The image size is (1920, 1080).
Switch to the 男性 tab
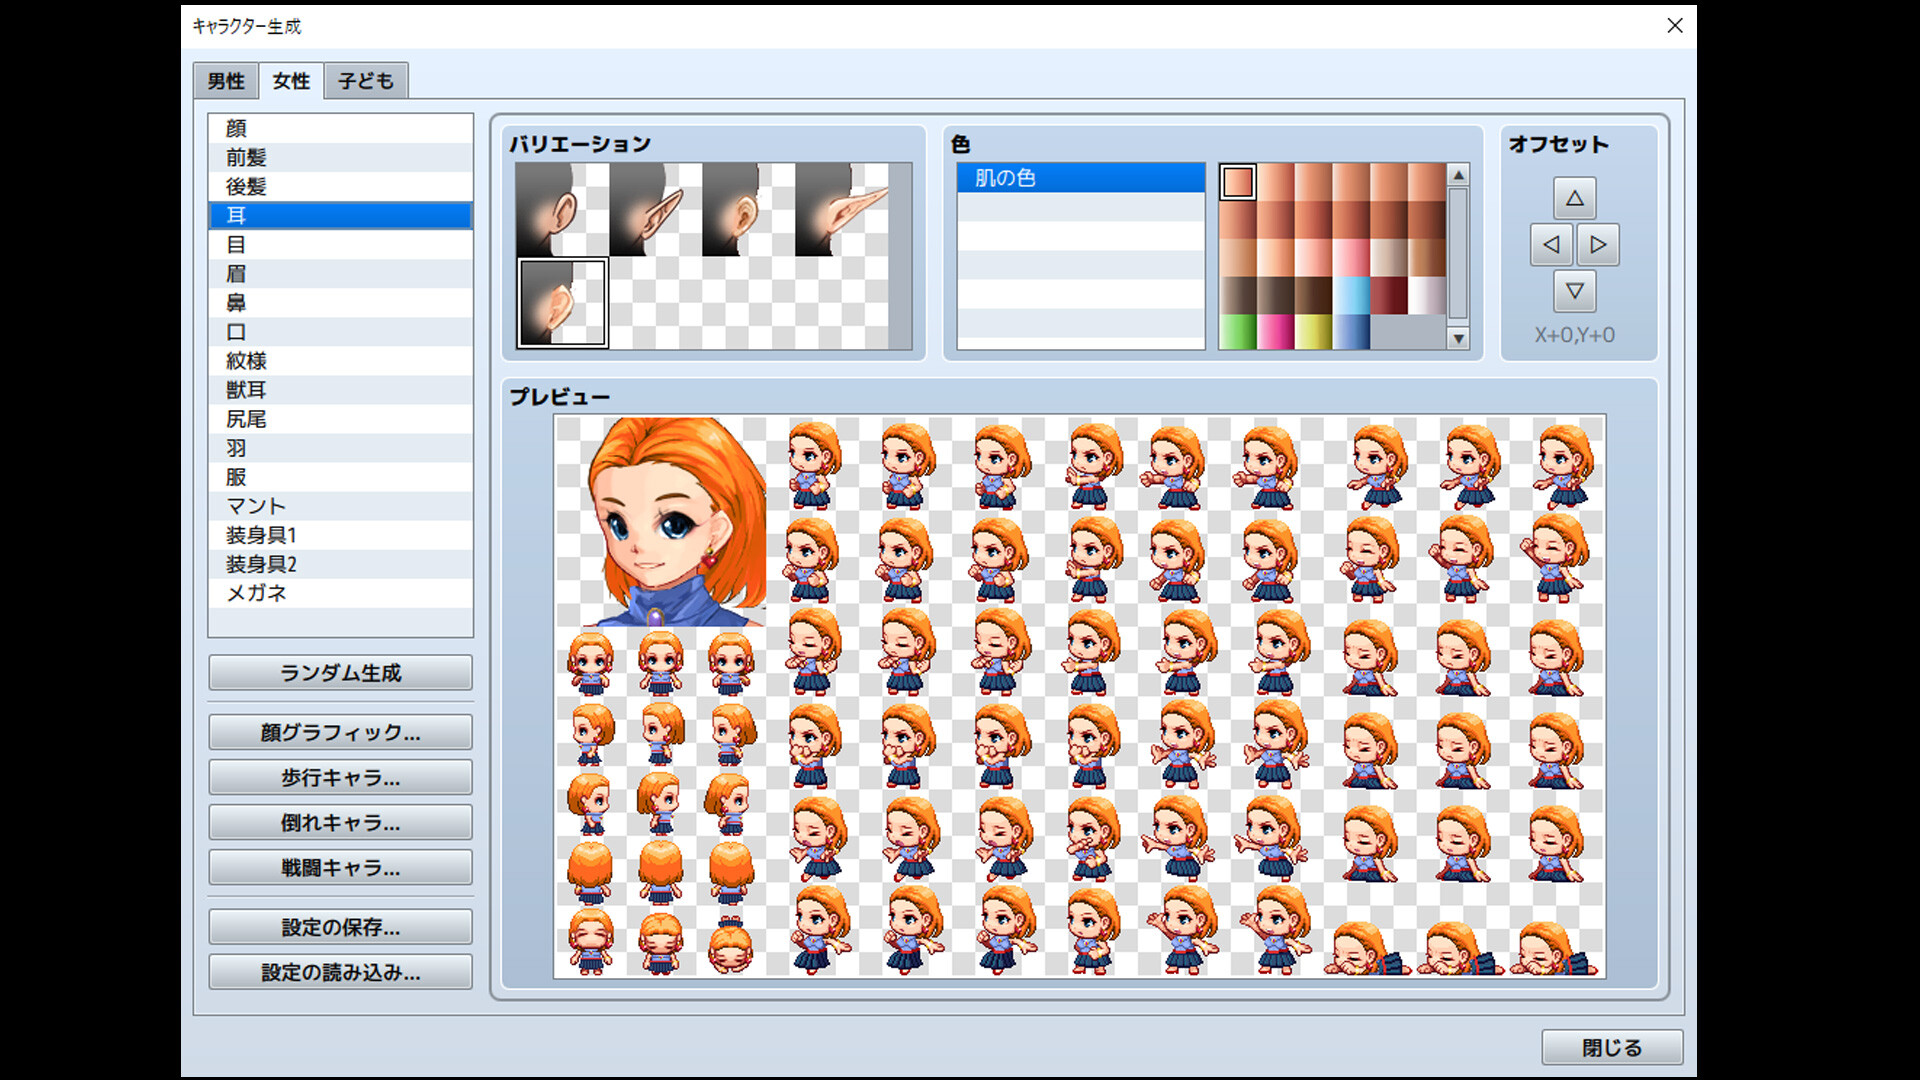point(225,80)
